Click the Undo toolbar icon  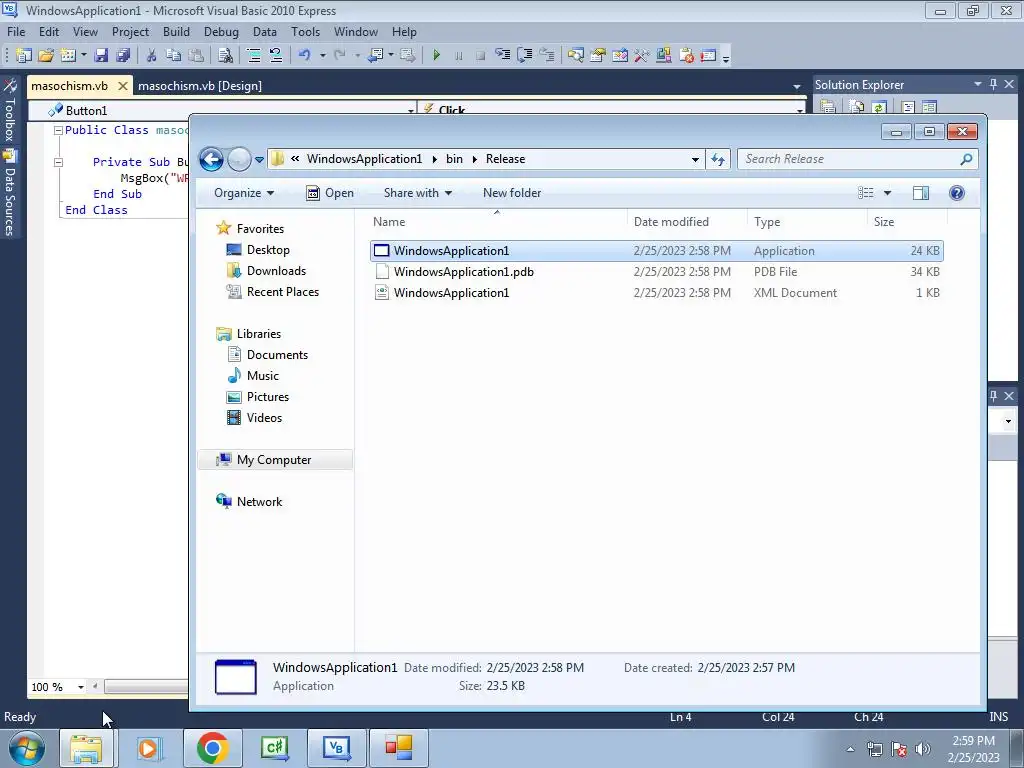[x=304, y=56]
